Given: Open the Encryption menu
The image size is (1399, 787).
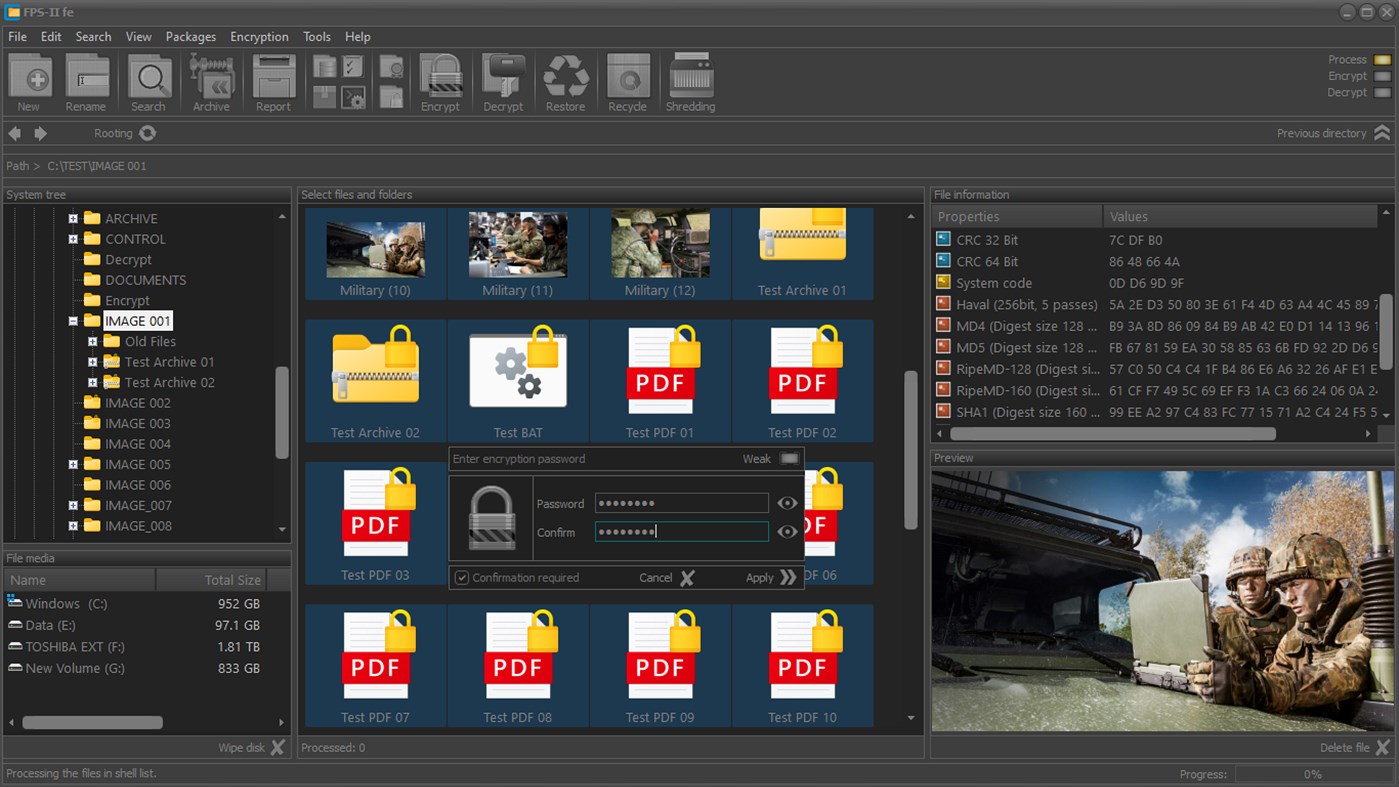Looking at the screenshot, I should point(259,36).
